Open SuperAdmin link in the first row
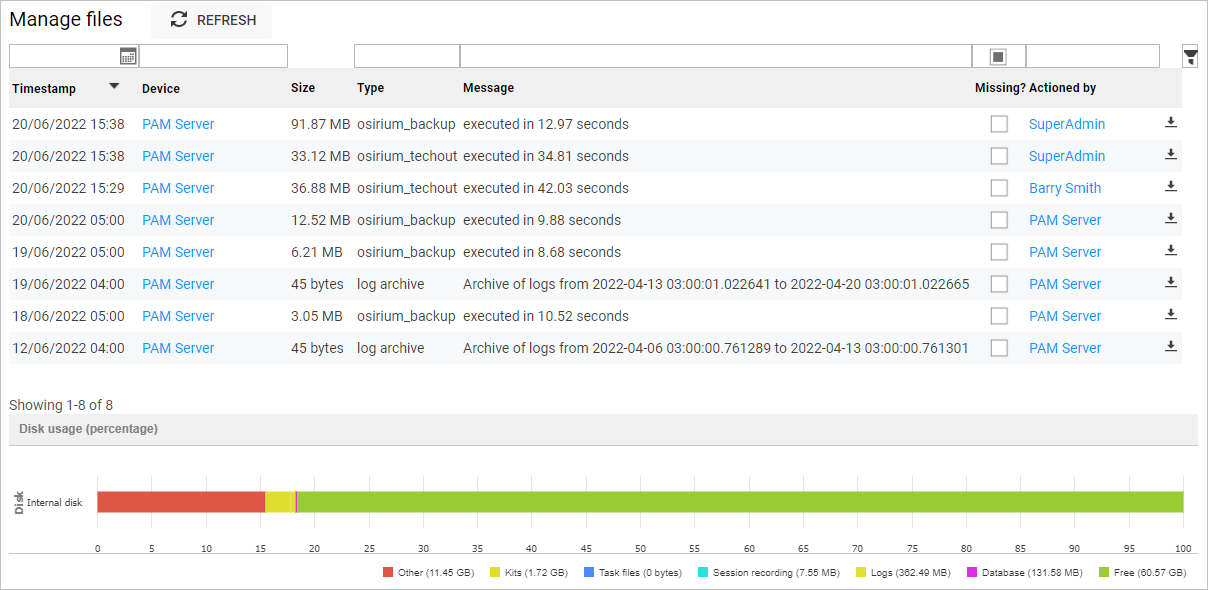The image size is (1208, 590). (1067, 124)
